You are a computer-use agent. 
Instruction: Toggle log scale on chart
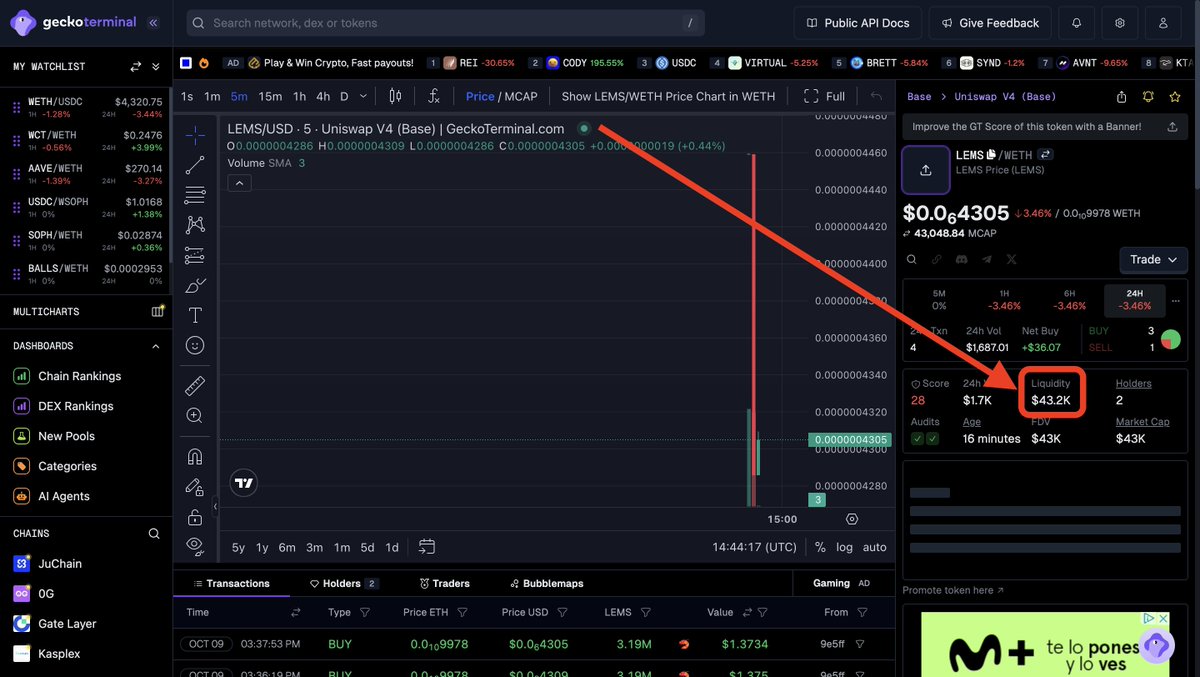coord(845,547)
